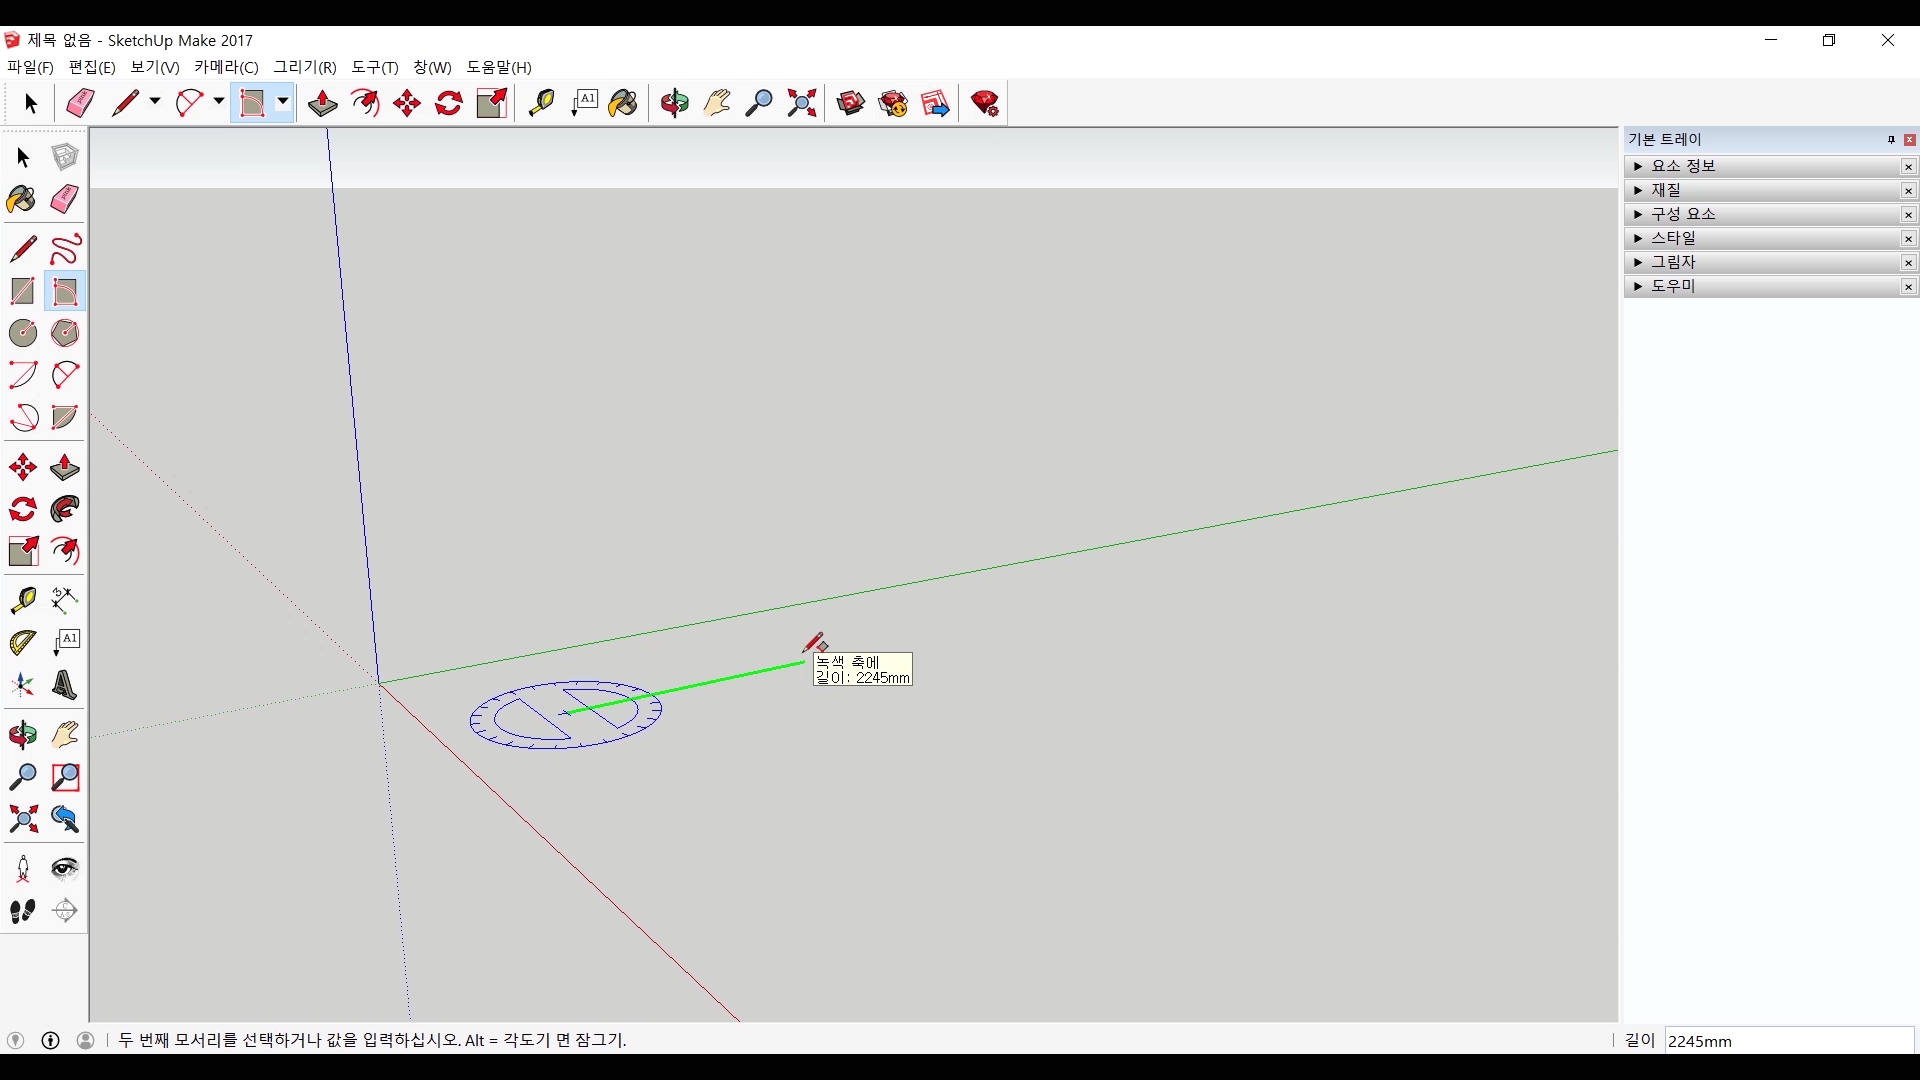Select the Walk tool with footprints icon
Viewport: 1920px width, 1080px height.
pyautogui.click(x=23, y=911)
